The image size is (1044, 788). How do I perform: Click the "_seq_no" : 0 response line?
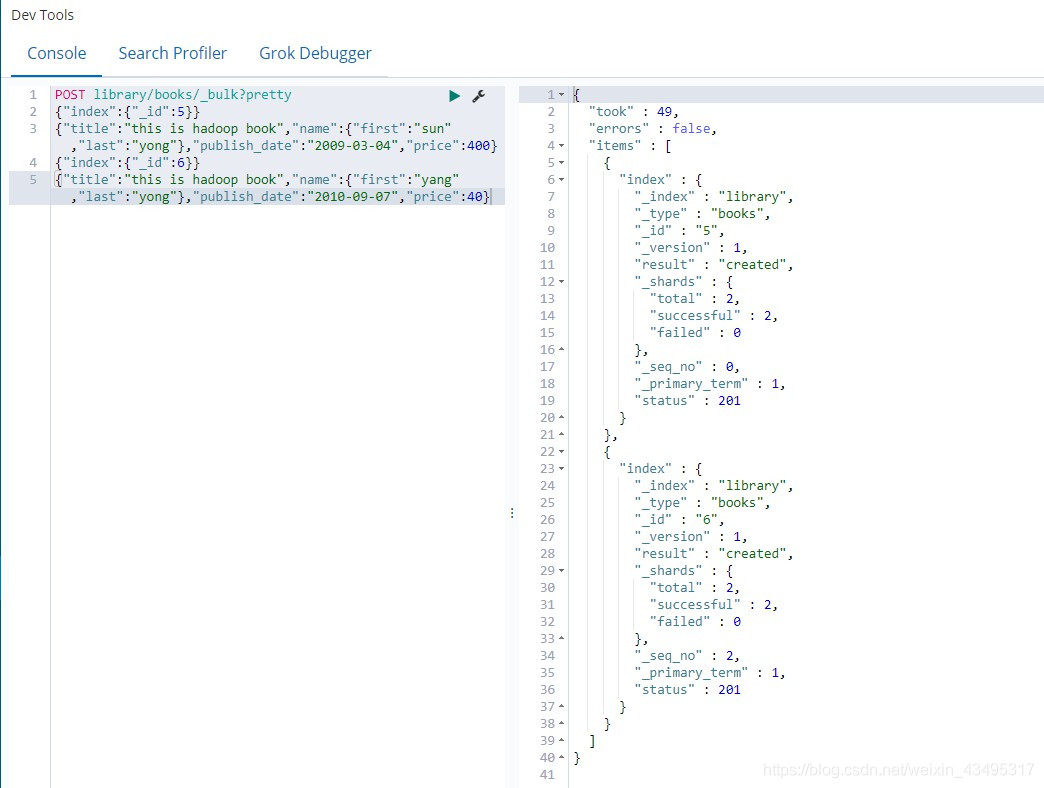coord(686,367)
